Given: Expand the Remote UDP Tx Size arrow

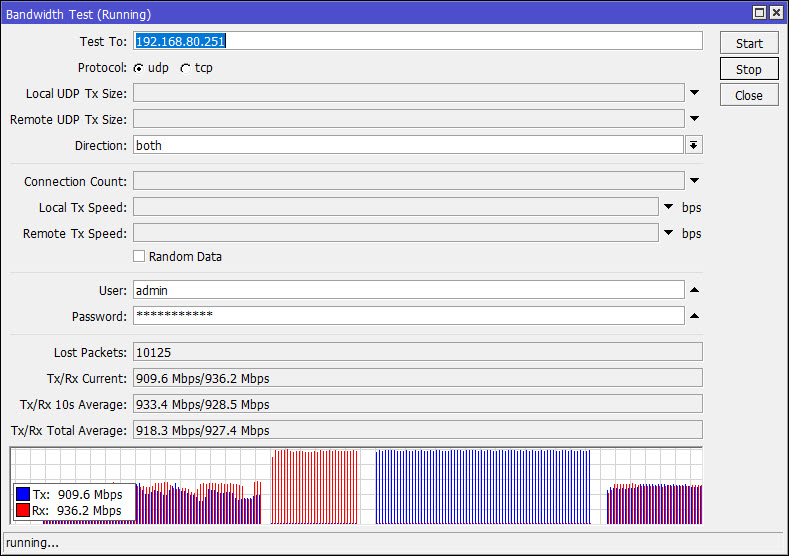Looking at the screenshot, I should pyautogui.click(x=694, y=119).
